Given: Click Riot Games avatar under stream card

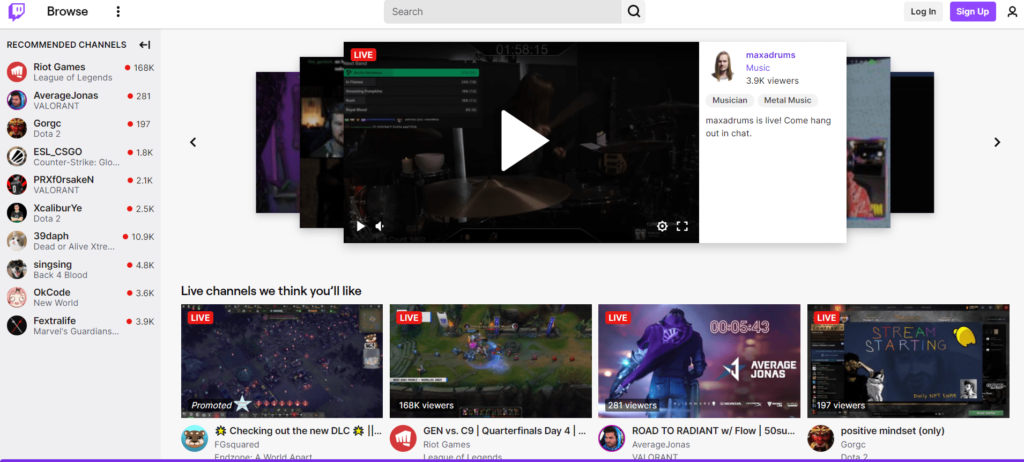Looking at the screenshot, I should coord(403,438).
